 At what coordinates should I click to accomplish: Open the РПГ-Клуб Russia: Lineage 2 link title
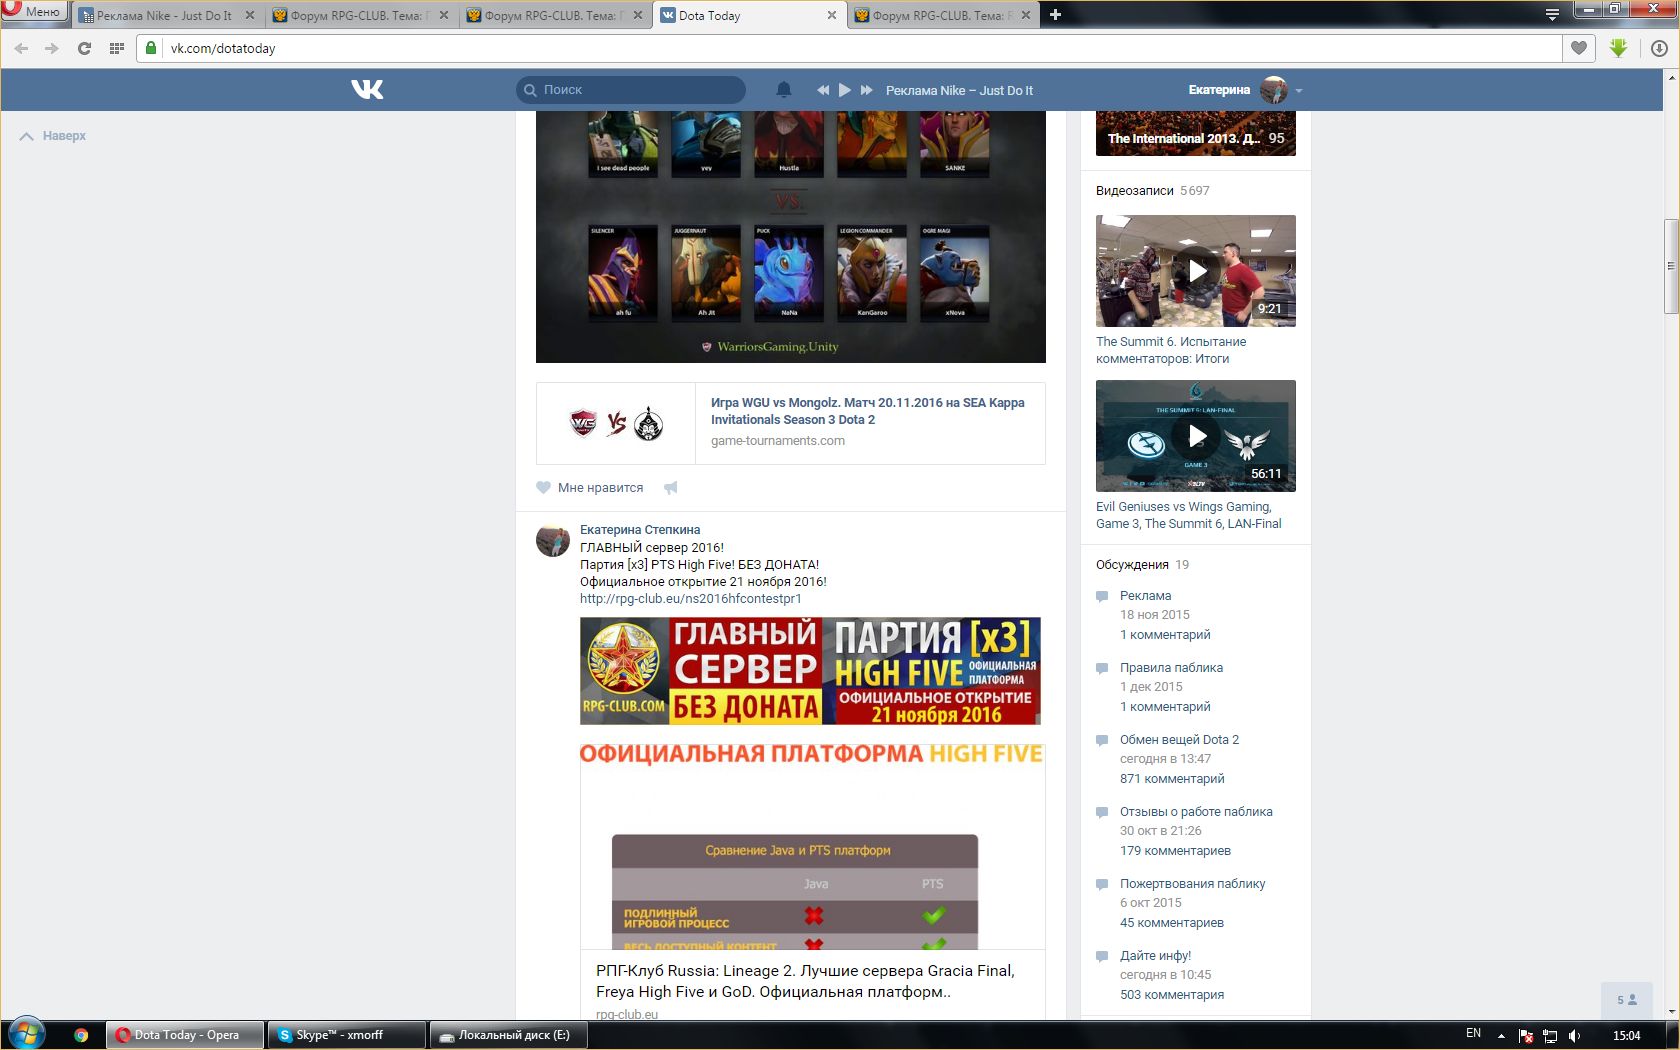(806, 981)
